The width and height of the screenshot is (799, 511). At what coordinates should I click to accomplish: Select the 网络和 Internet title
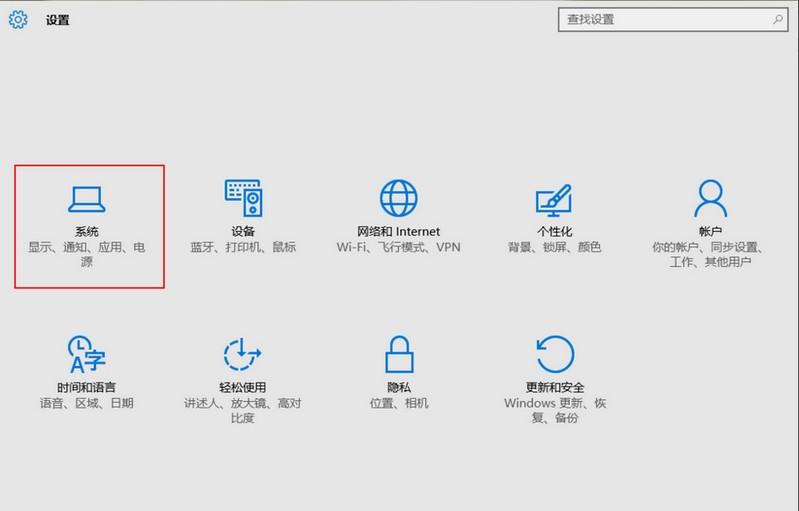click(x=398, y=231)
